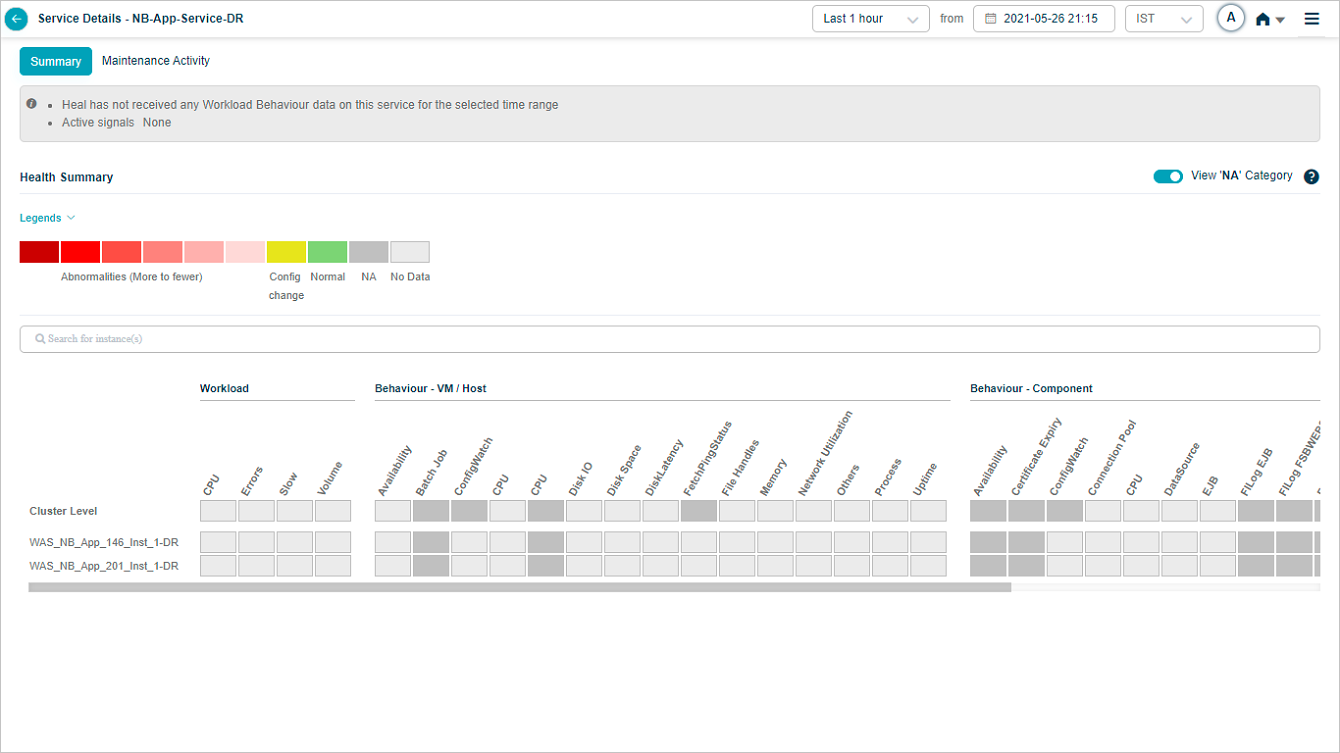This screenshot has height=753, width=1340.
Task: Click the info icon in the notice banner
Action: [32, 104]
